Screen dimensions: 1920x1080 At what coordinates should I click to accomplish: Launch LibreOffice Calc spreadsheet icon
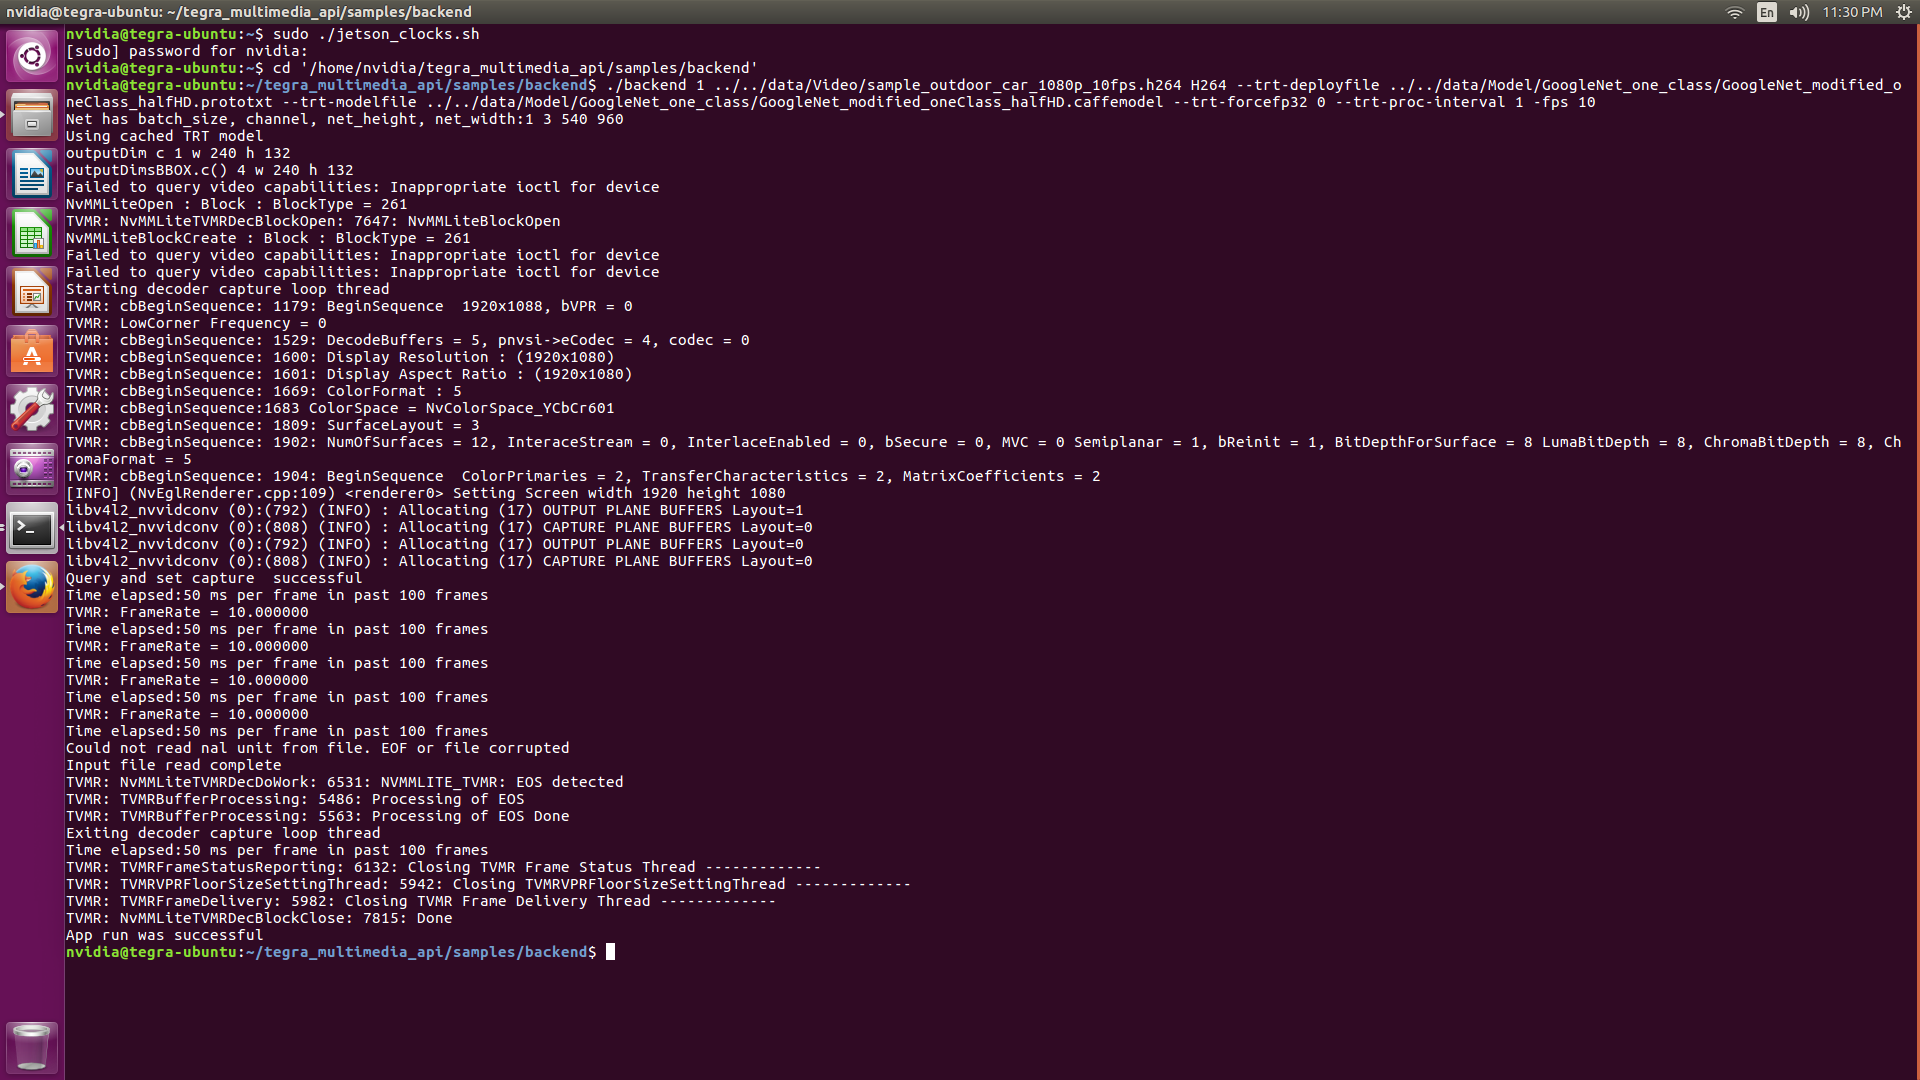[x=32, y=234]
